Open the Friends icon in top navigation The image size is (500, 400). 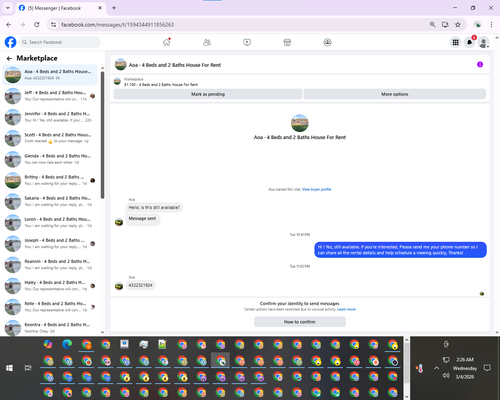tap(207, 42)
